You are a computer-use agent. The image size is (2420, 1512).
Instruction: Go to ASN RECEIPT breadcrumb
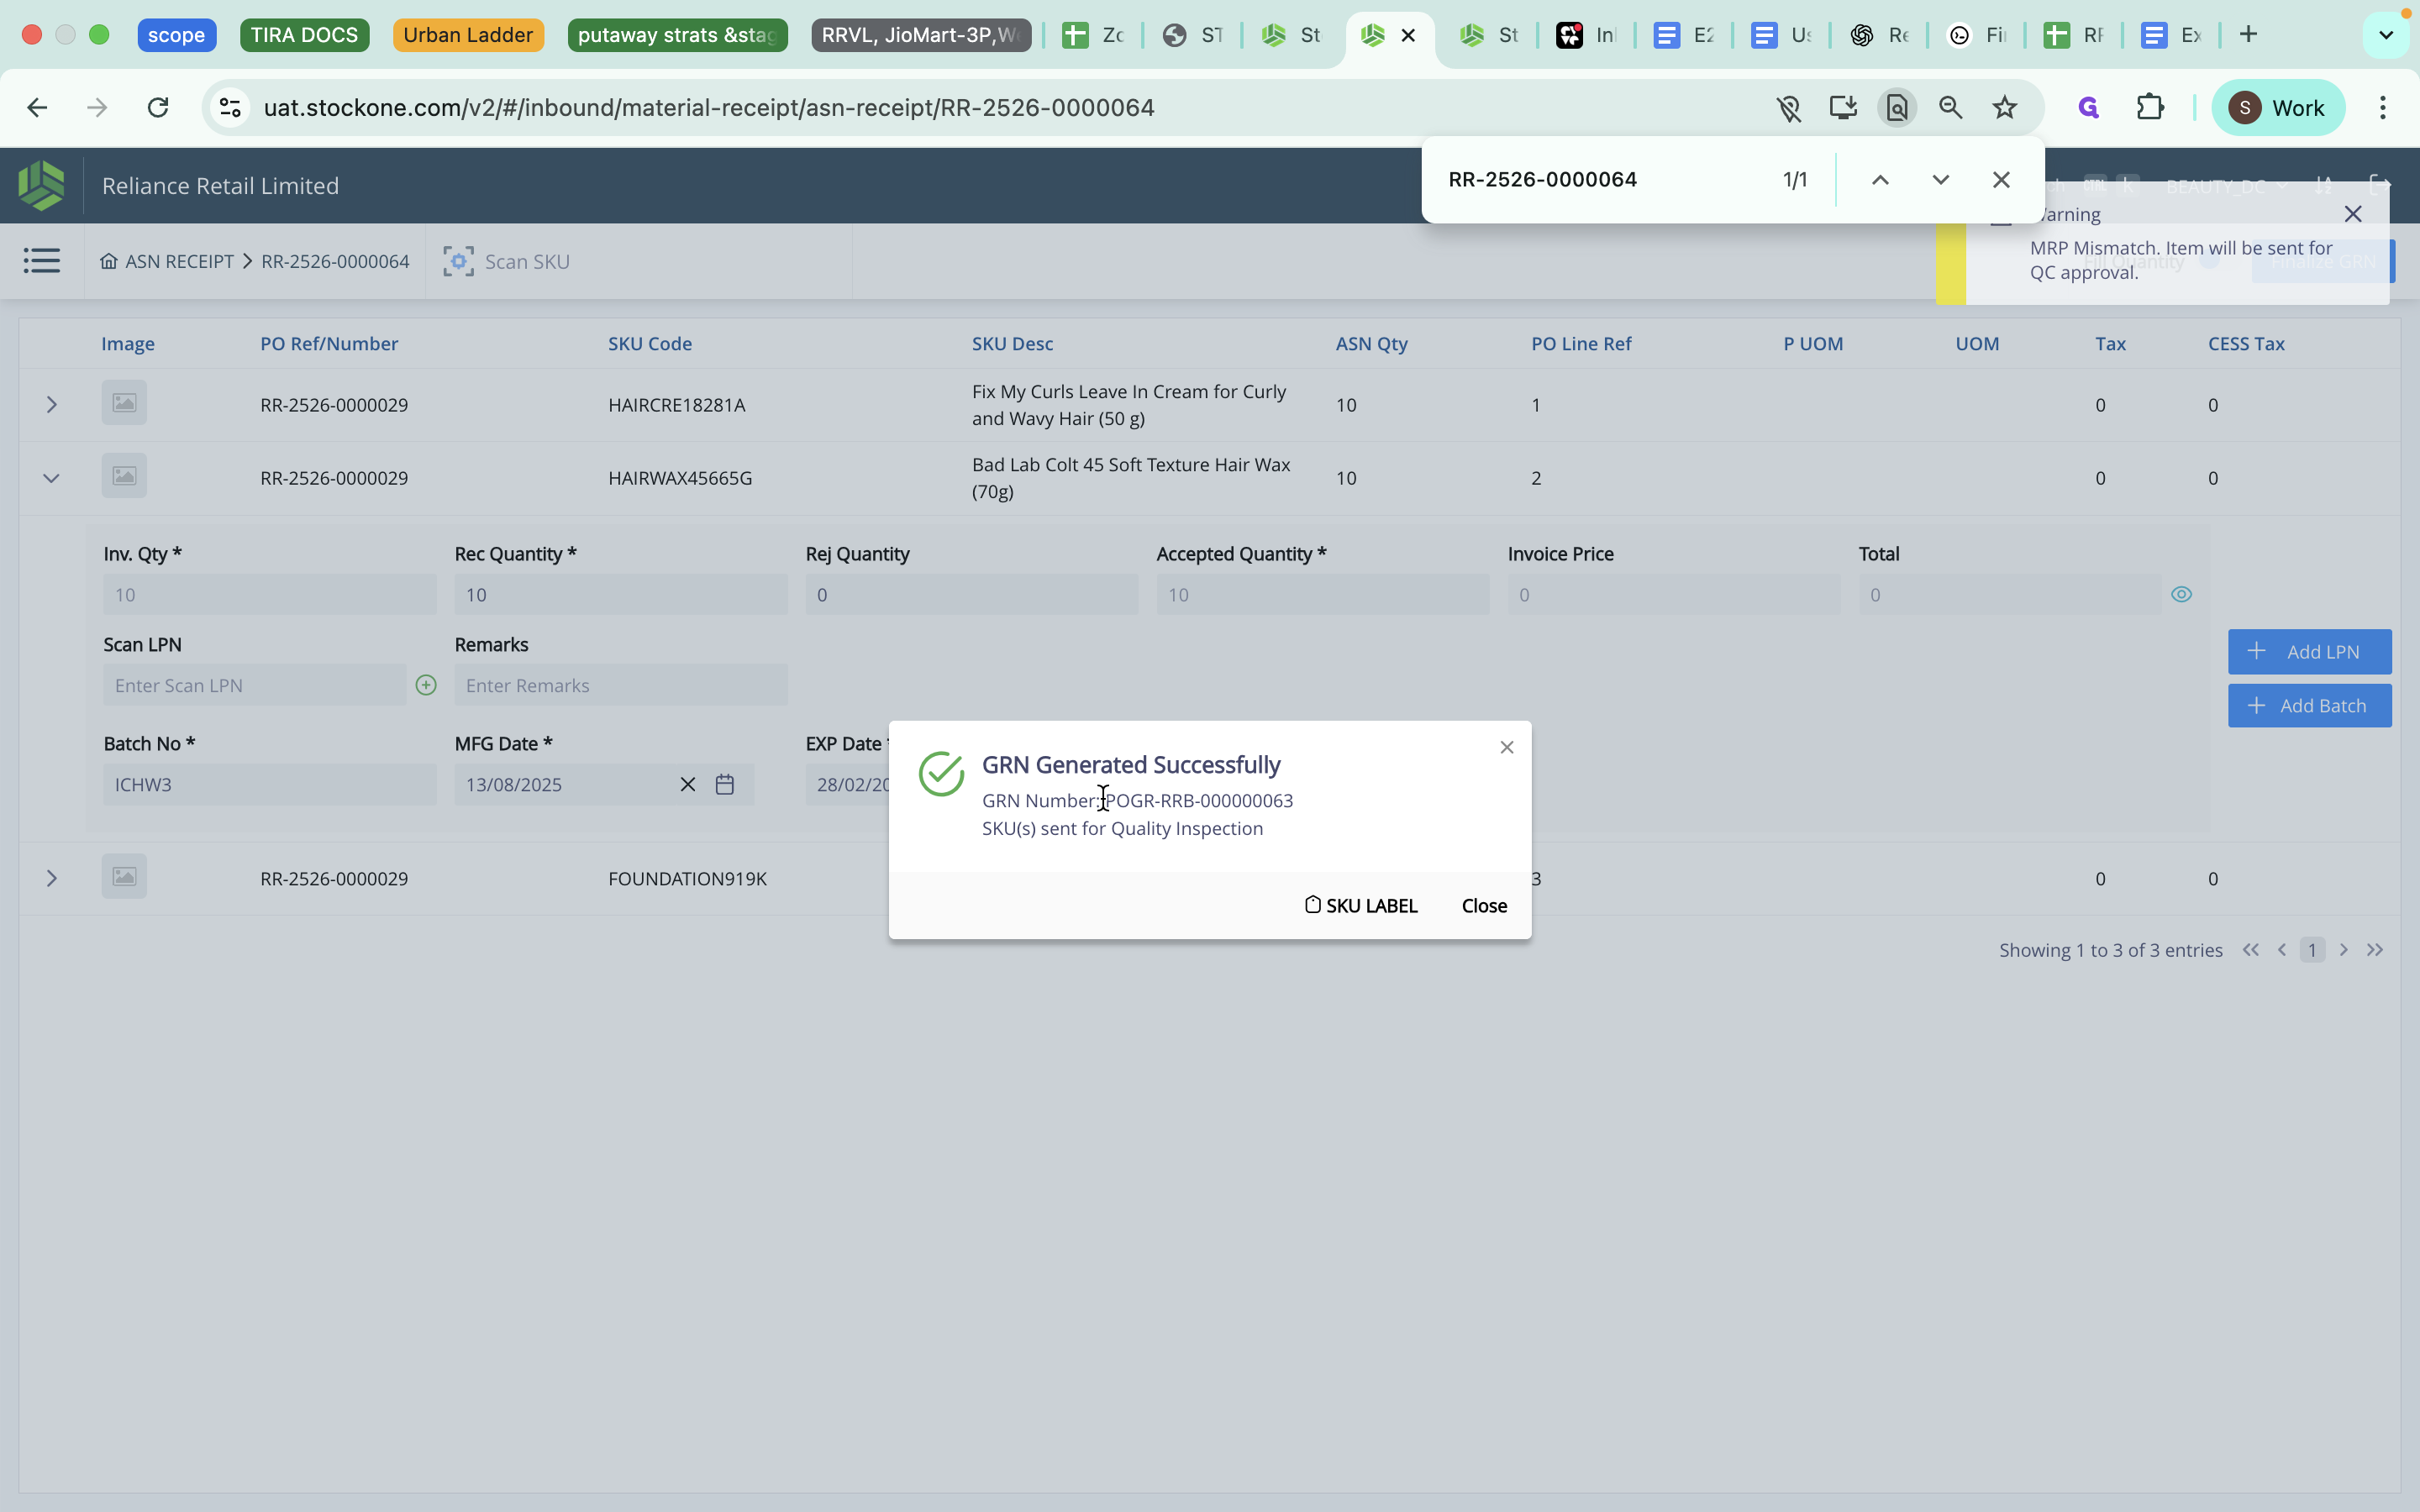178,262
